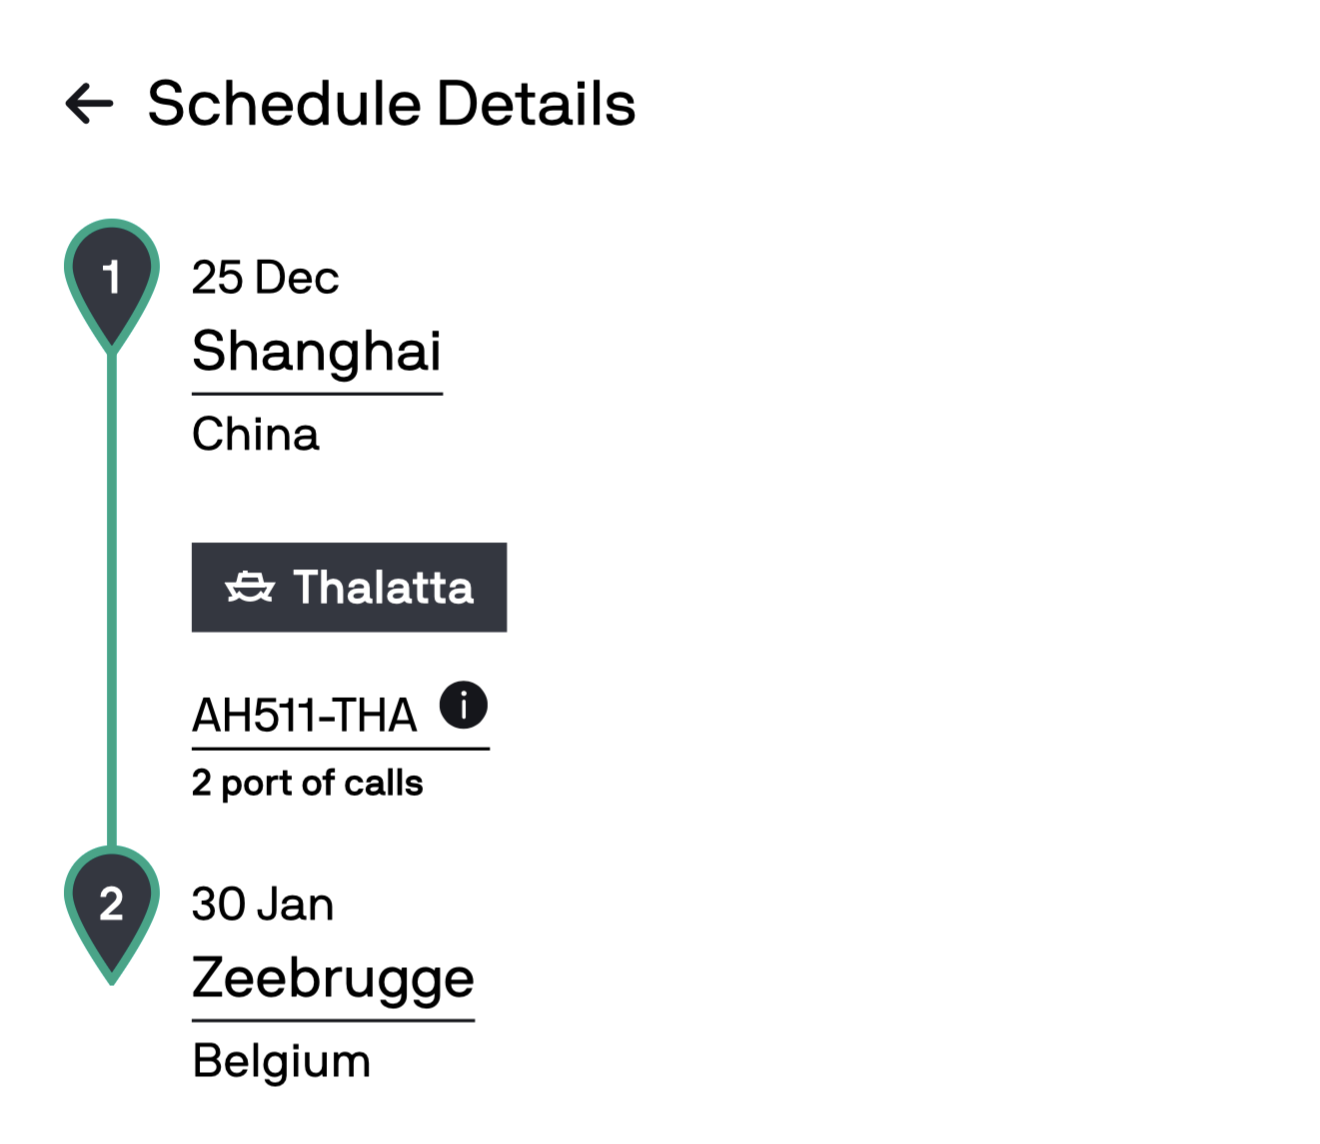Click the underline beneath Zeebrugge
The width and height of the screenshot is (1320, 1144).
coord(332,1021)
